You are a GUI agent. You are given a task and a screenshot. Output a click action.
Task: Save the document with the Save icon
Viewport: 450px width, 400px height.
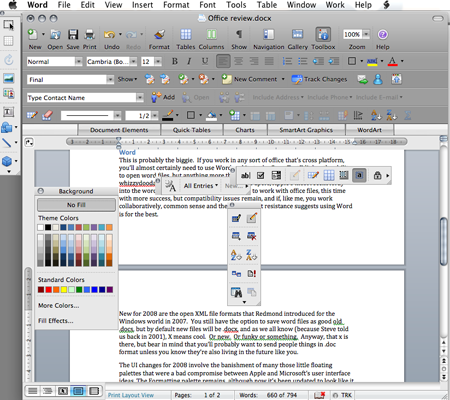pos(73,35)
